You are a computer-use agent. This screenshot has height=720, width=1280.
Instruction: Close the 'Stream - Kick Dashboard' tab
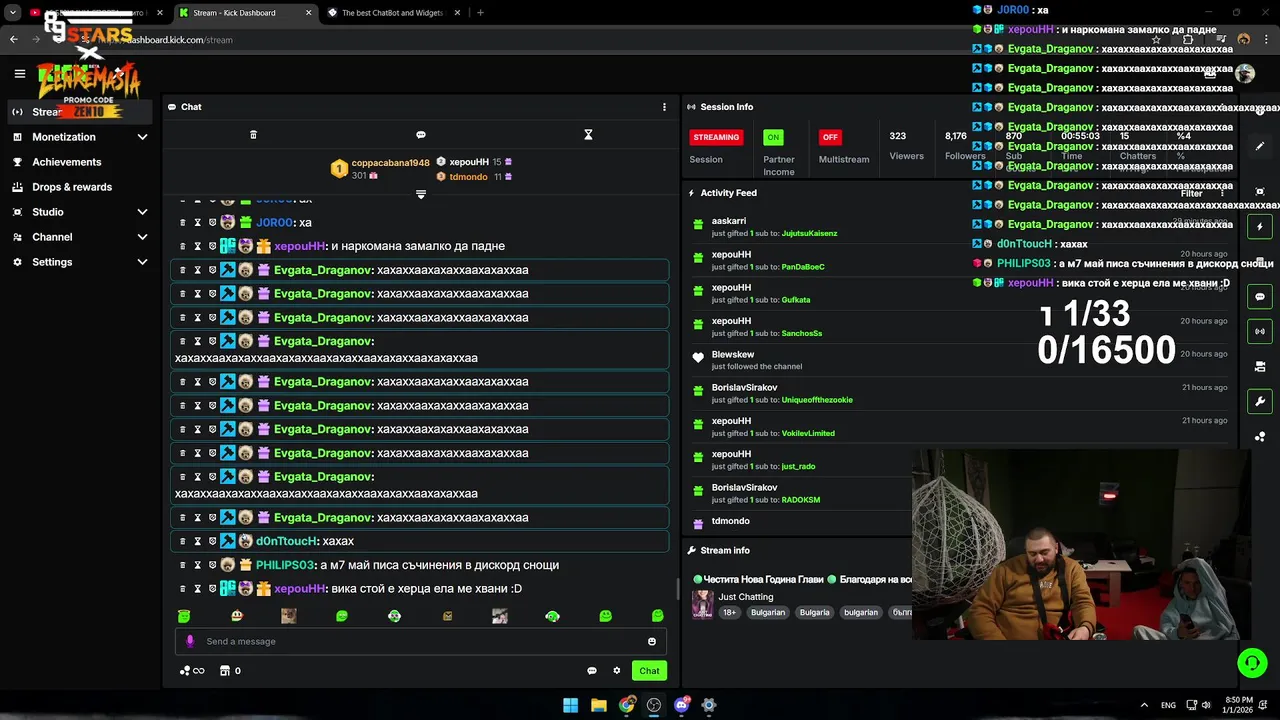[308, 13]
